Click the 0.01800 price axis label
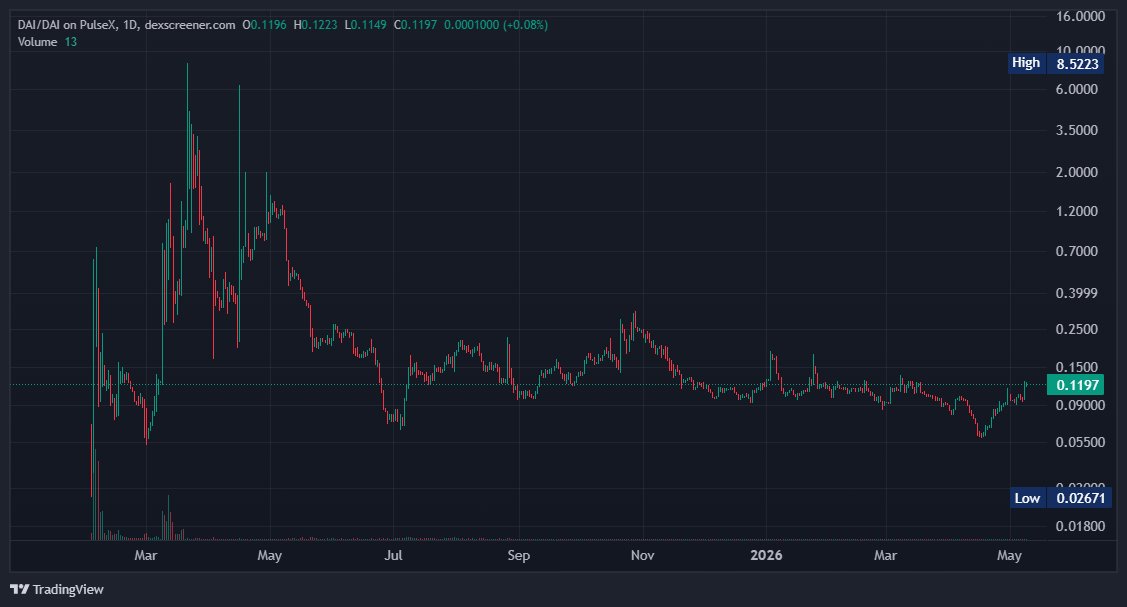 1080,526
